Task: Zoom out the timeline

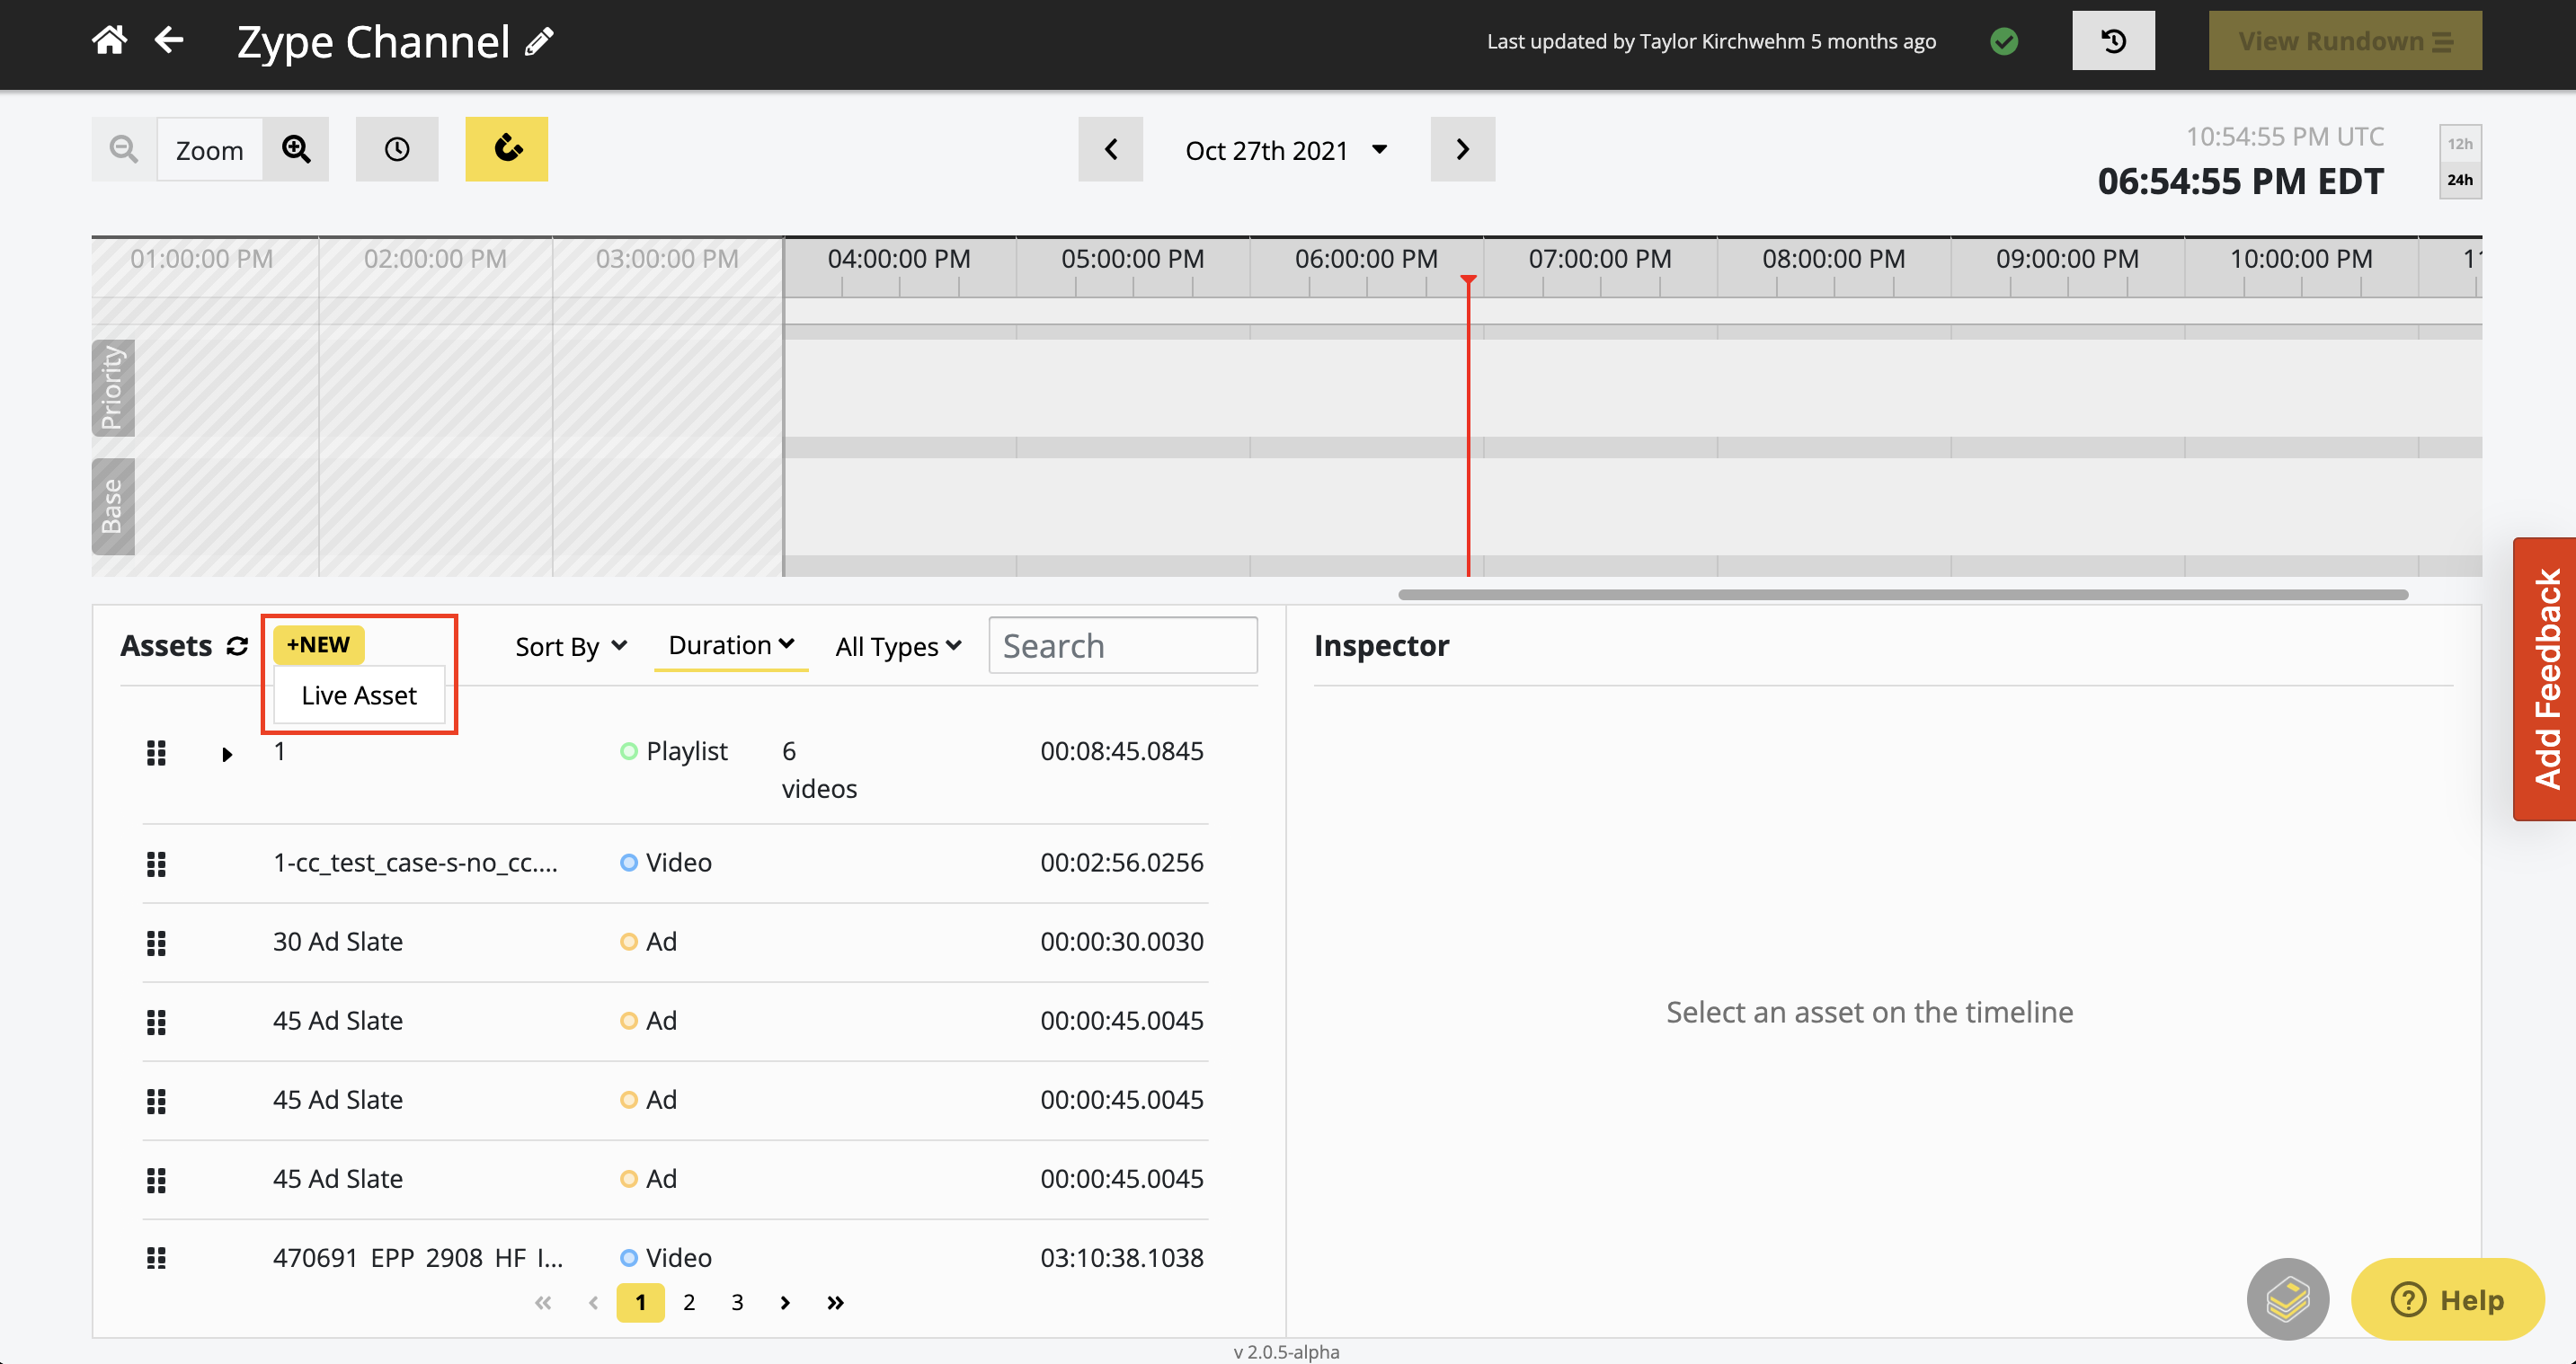Action: pos(124,149)
